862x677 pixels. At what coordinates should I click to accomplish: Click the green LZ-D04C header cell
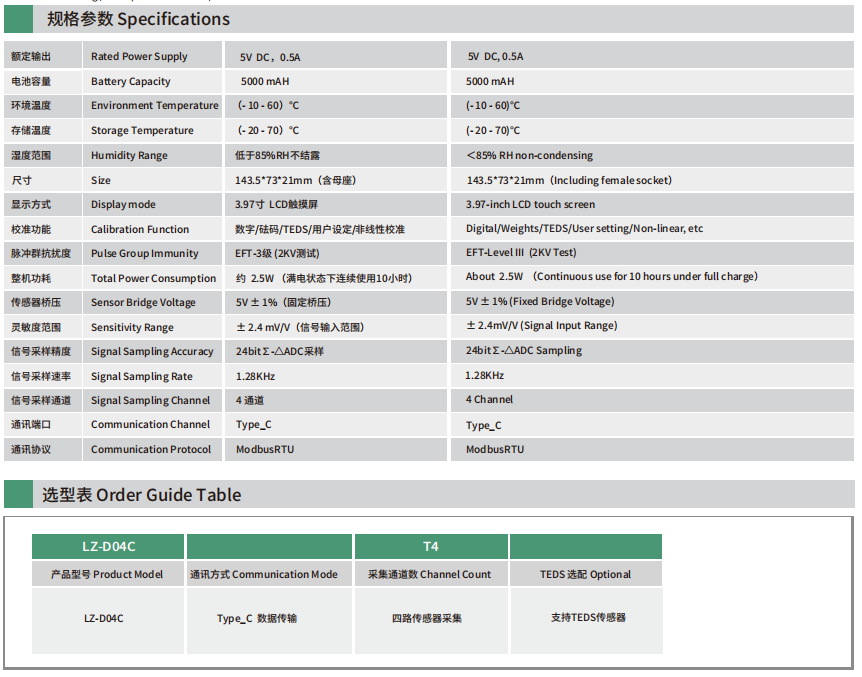tap(108, 546)
